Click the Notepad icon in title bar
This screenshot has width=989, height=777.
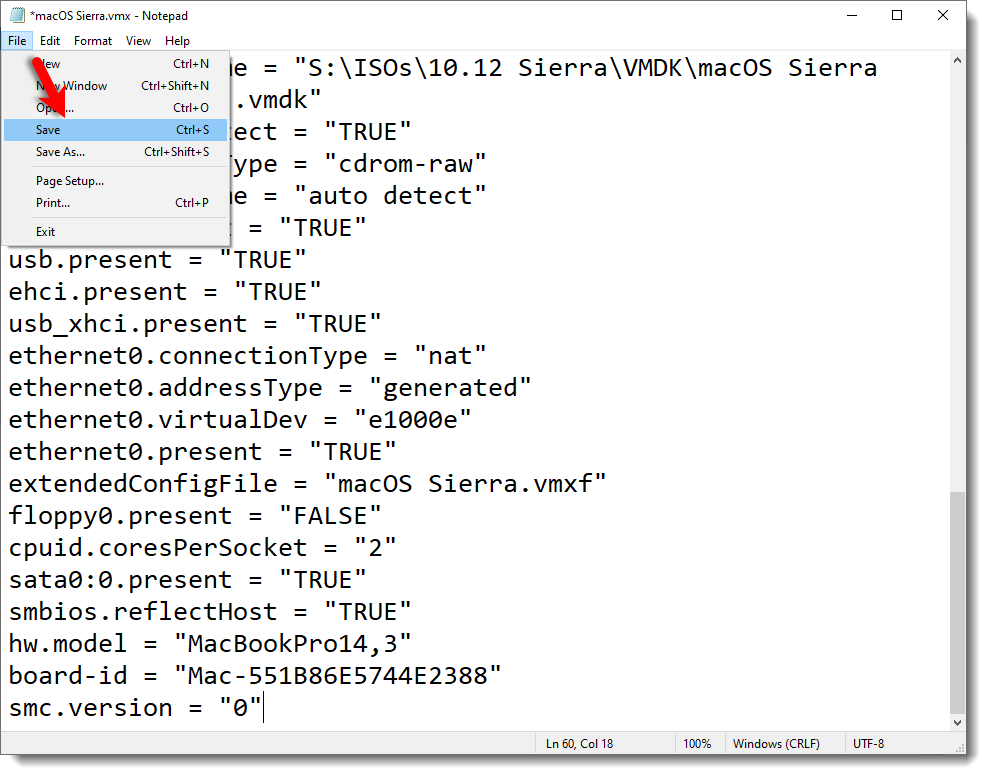click(16, 16)
